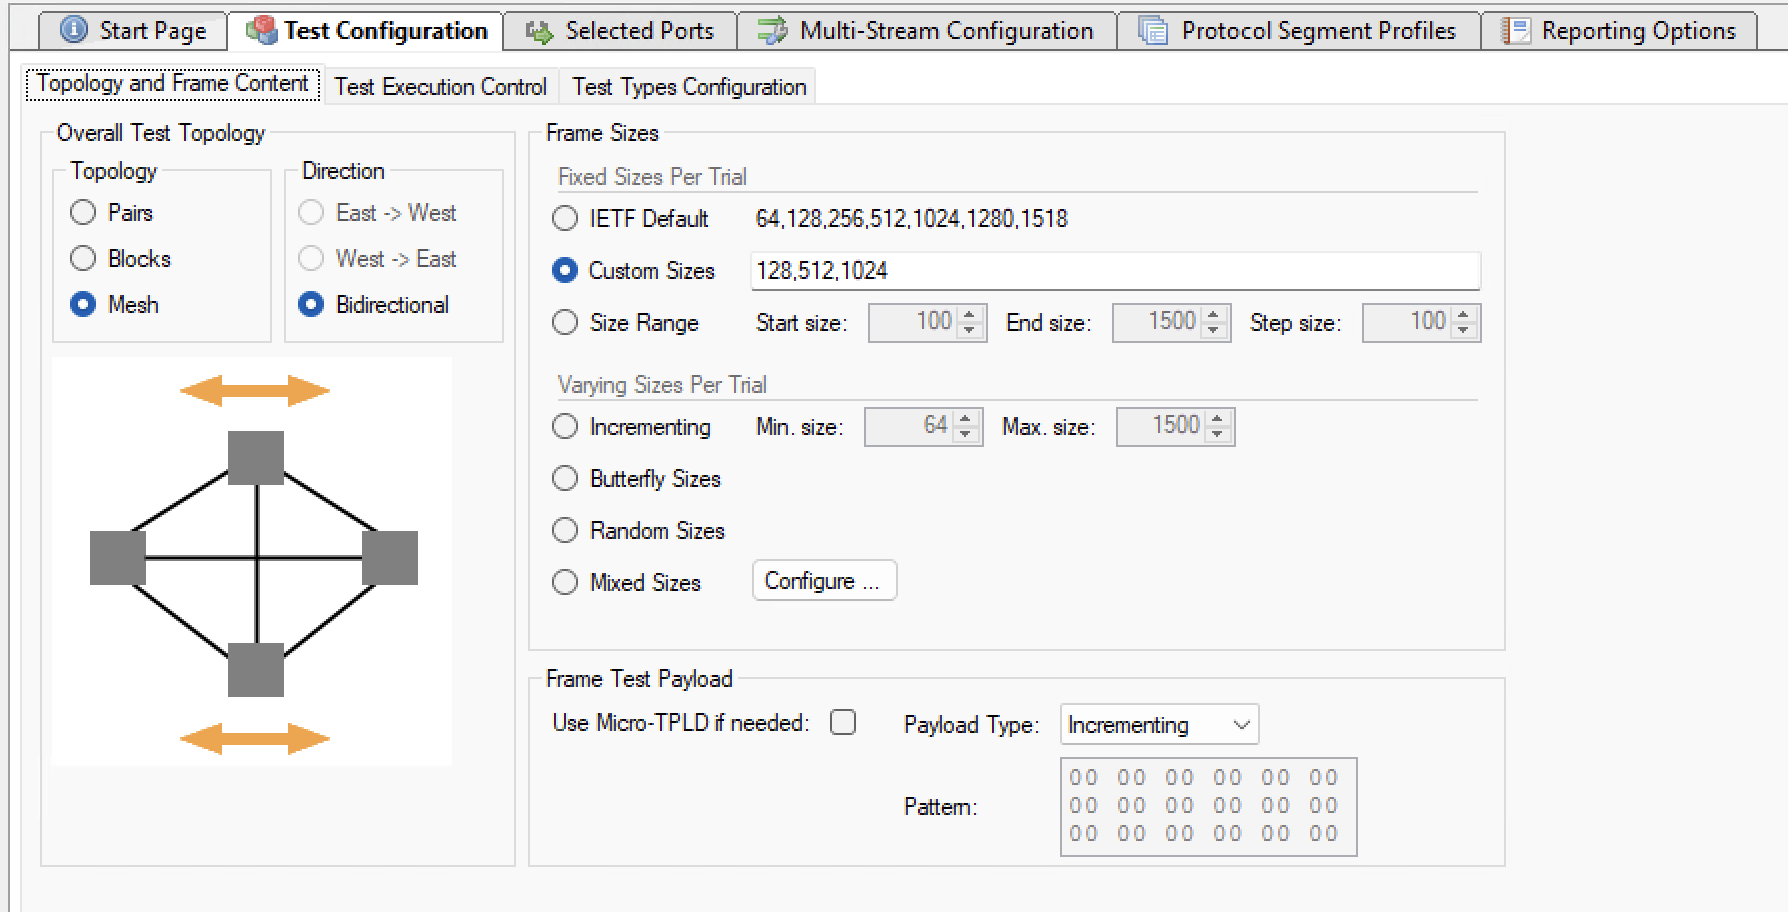Click the Multi-Stream Configuration icon

772,31
